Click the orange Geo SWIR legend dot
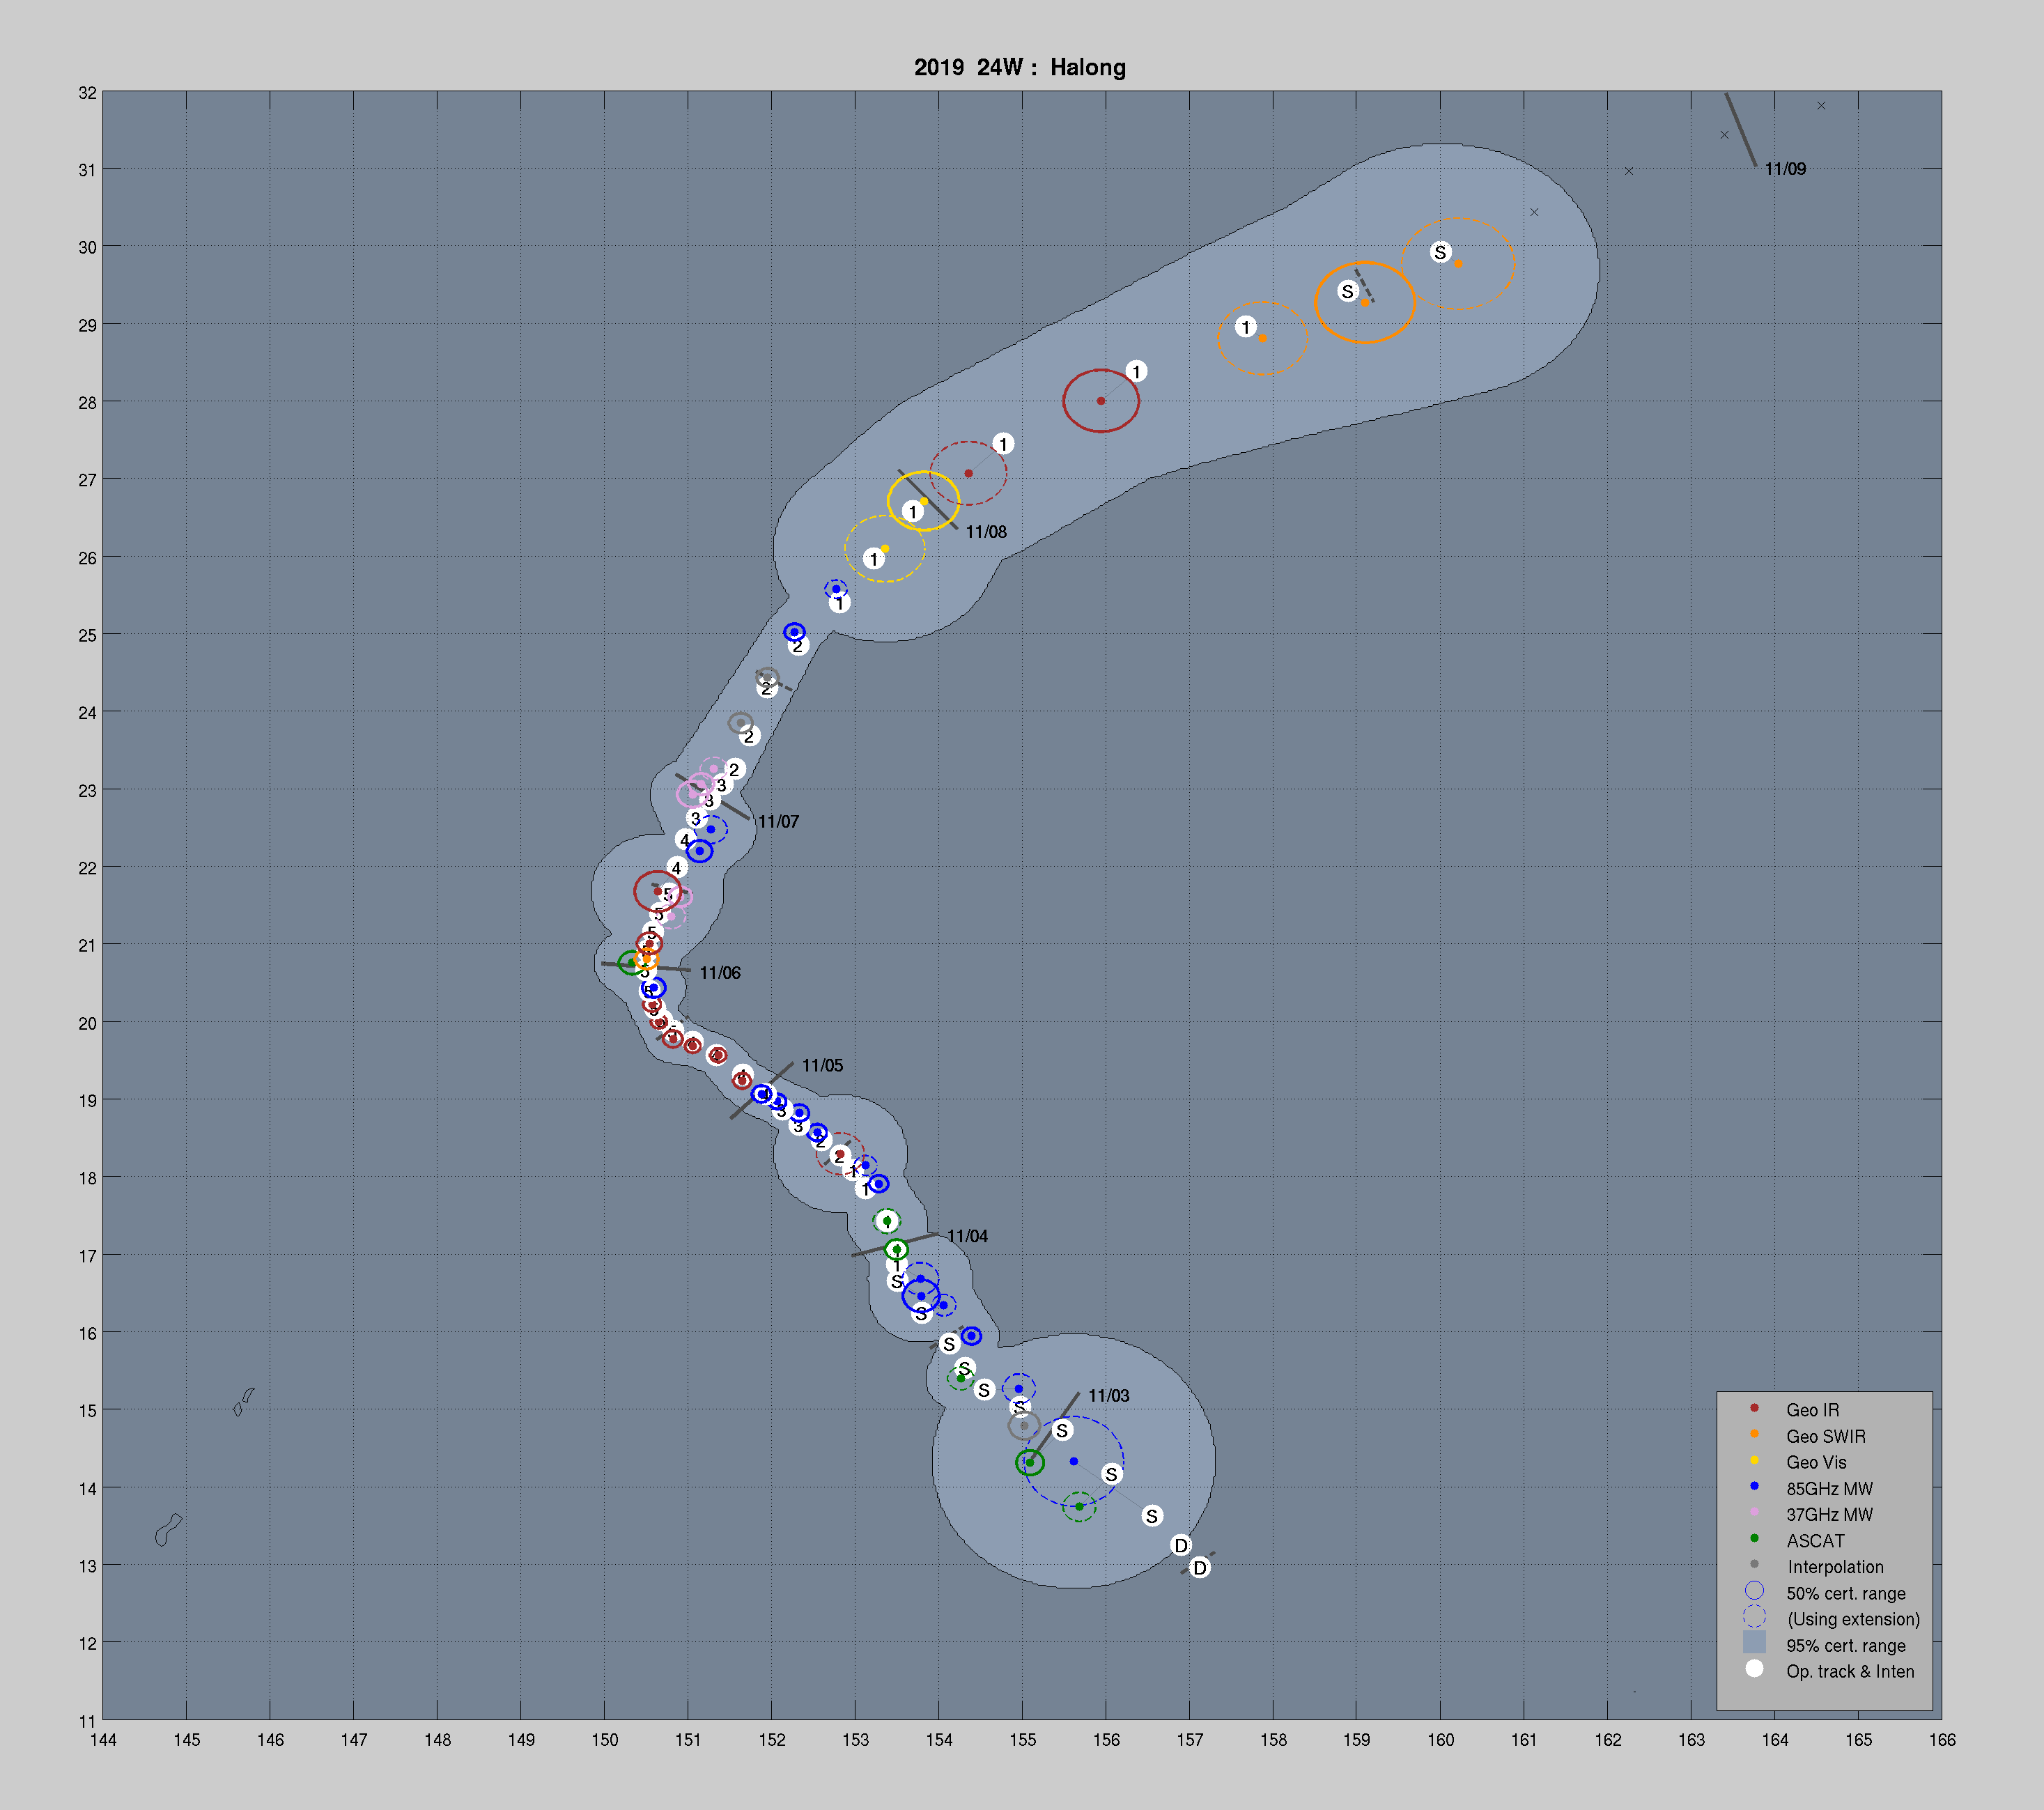This screenshot has height=1810, width=2044. (x=1754, y=1434)
